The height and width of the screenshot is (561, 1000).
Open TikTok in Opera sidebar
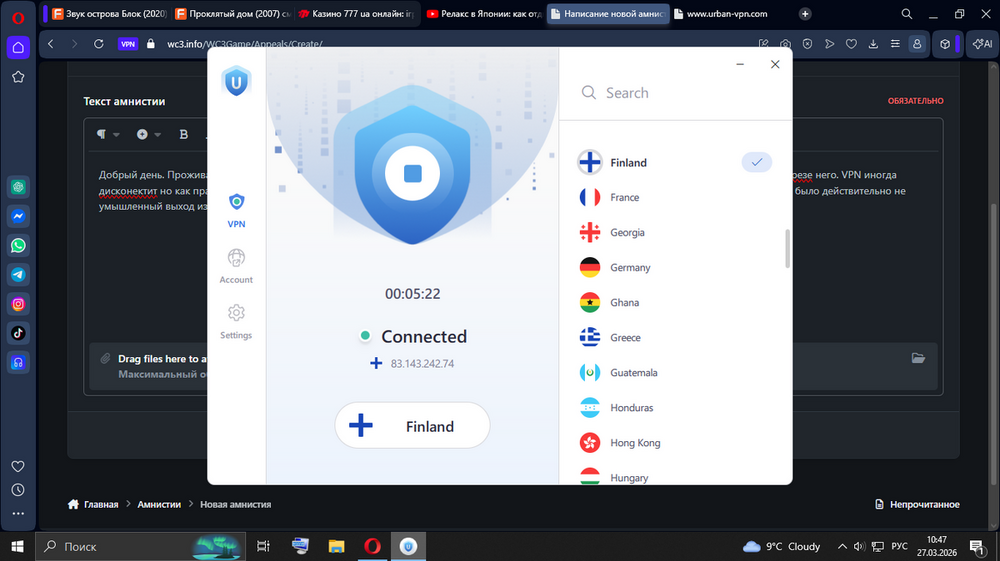click(x=18, y=333)
